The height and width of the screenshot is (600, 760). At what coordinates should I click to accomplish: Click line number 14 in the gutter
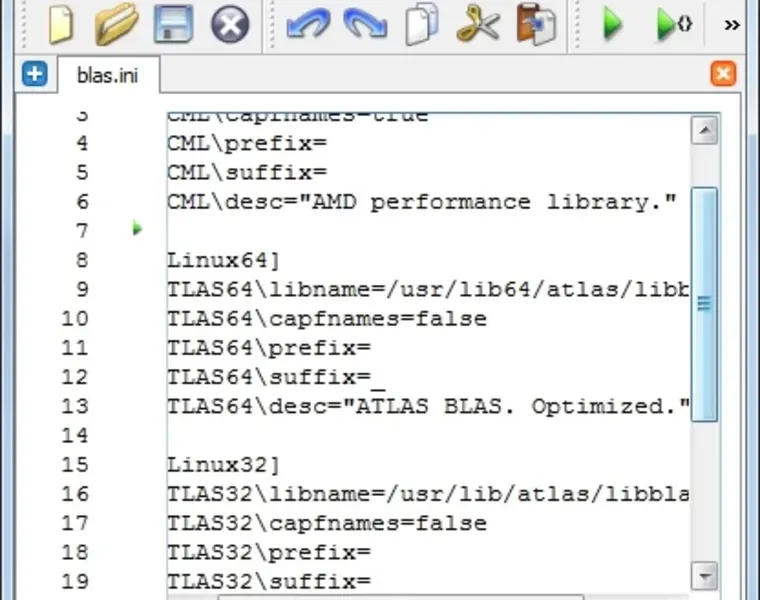click(x=75, y=436)
